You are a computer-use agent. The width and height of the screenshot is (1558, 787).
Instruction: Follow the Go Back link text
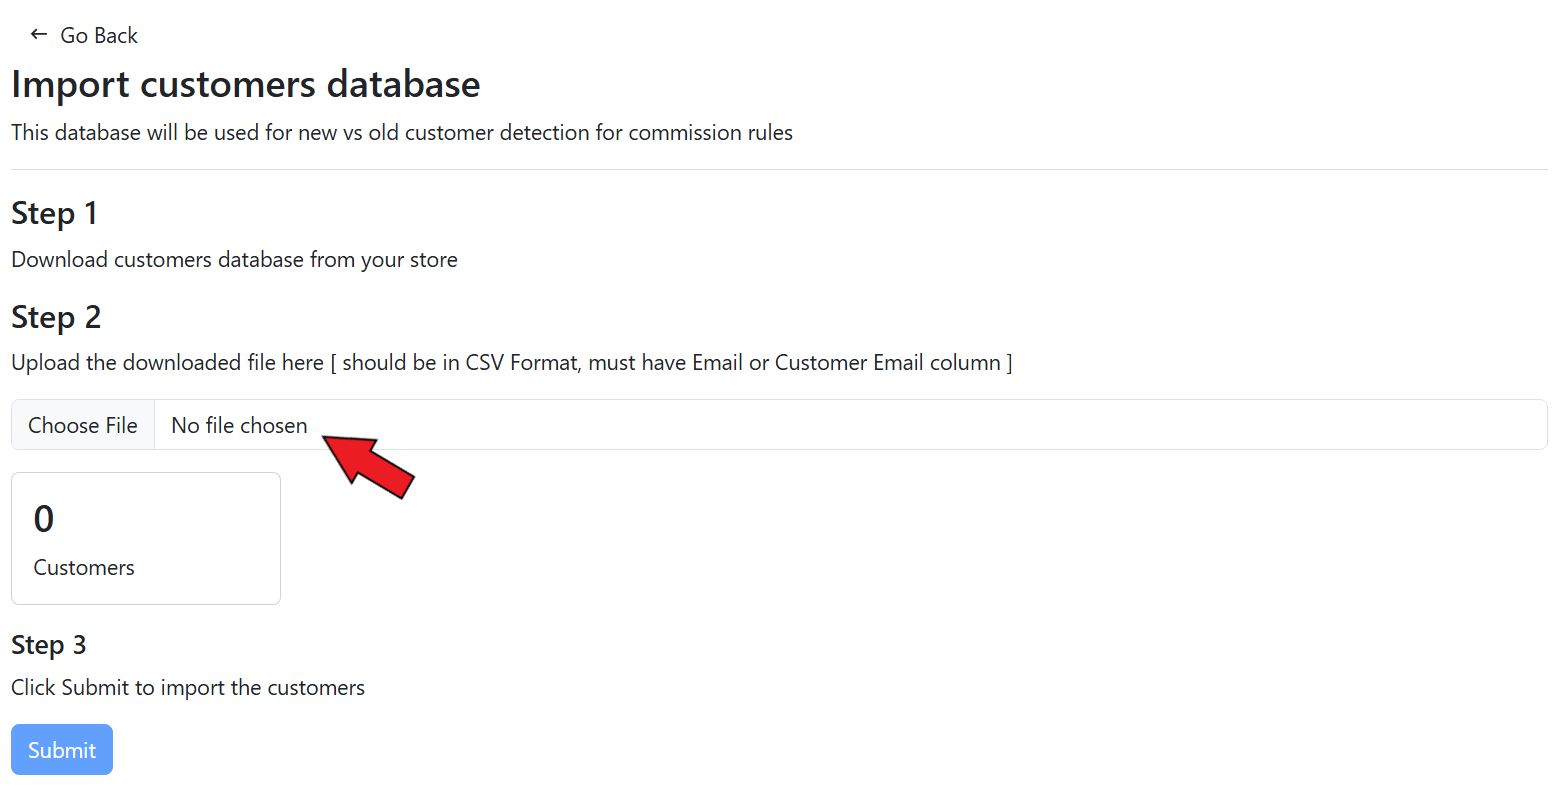tap(99, 36)
